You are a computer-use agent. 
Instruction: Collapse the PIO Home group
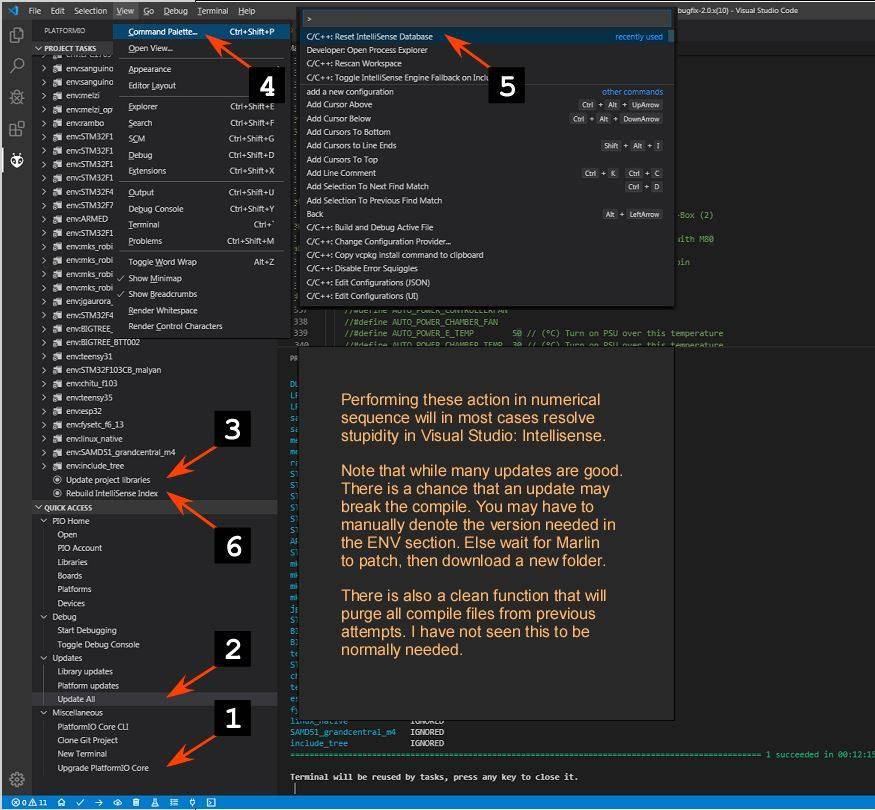[x=72, y=521]
